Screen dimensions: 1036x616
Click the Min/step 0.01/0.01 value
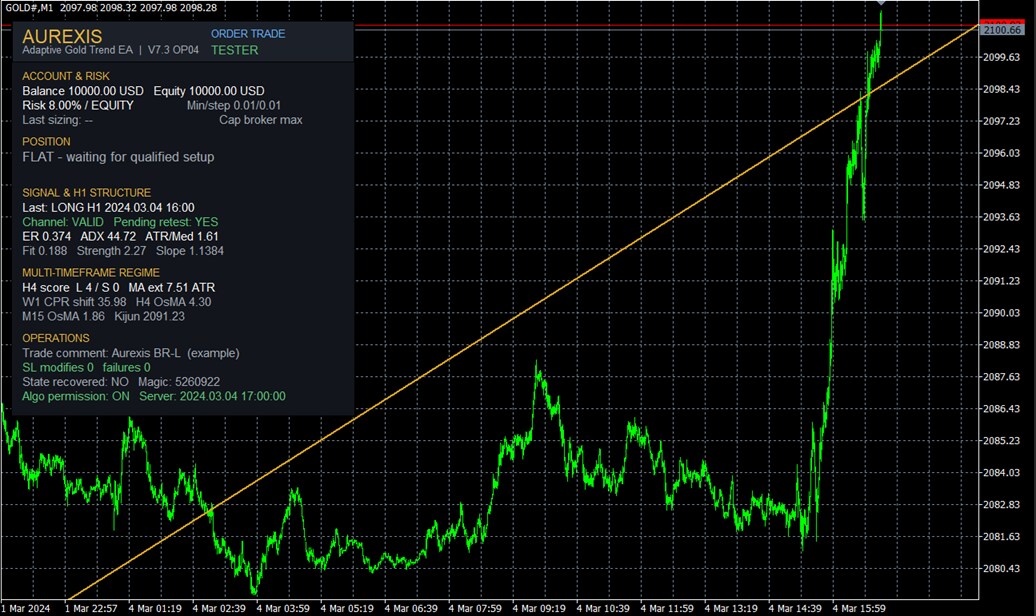click(234, 106)
